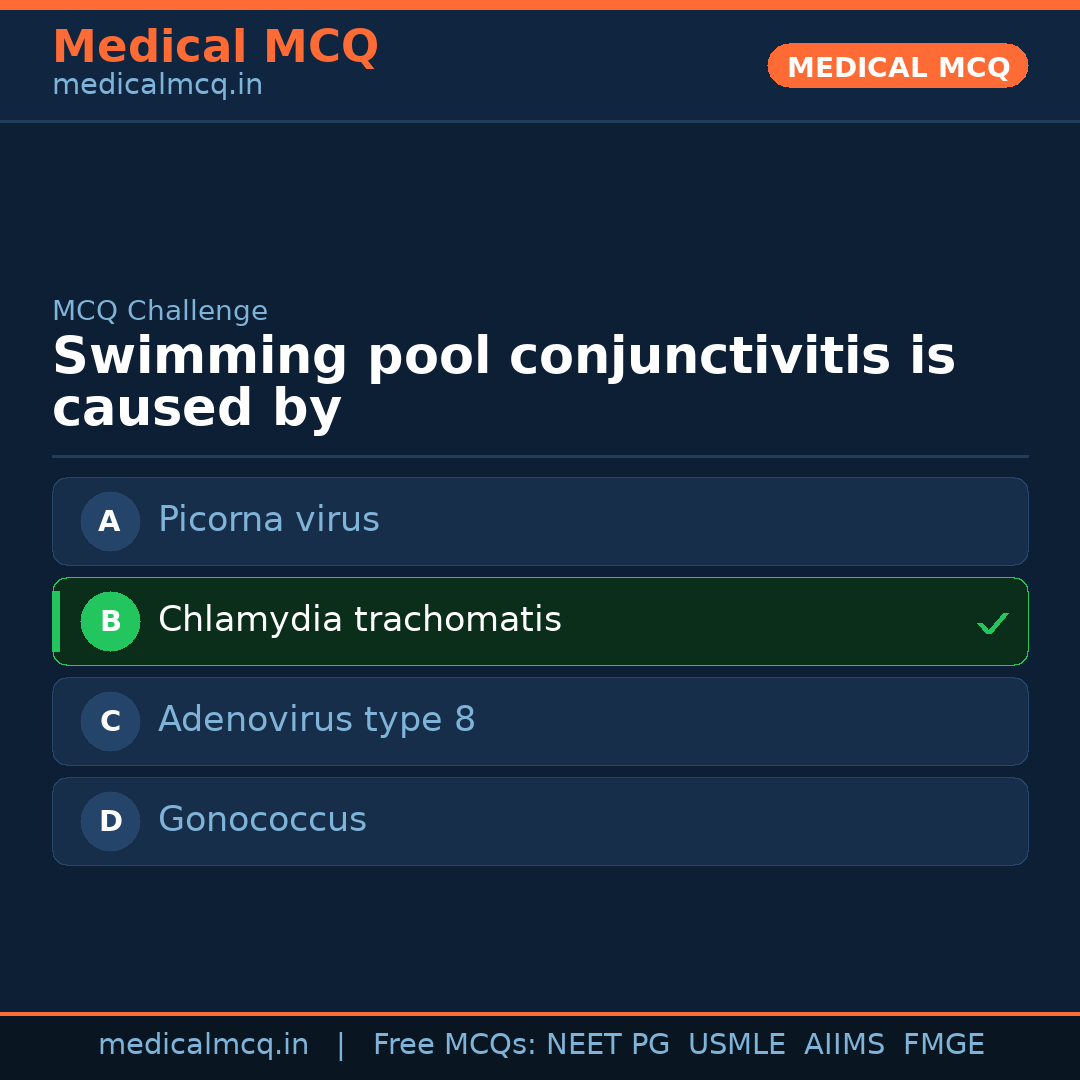Screen dimensions: 1080x1080
Task: Click the green bar left of option B
Action: (56, 621)
